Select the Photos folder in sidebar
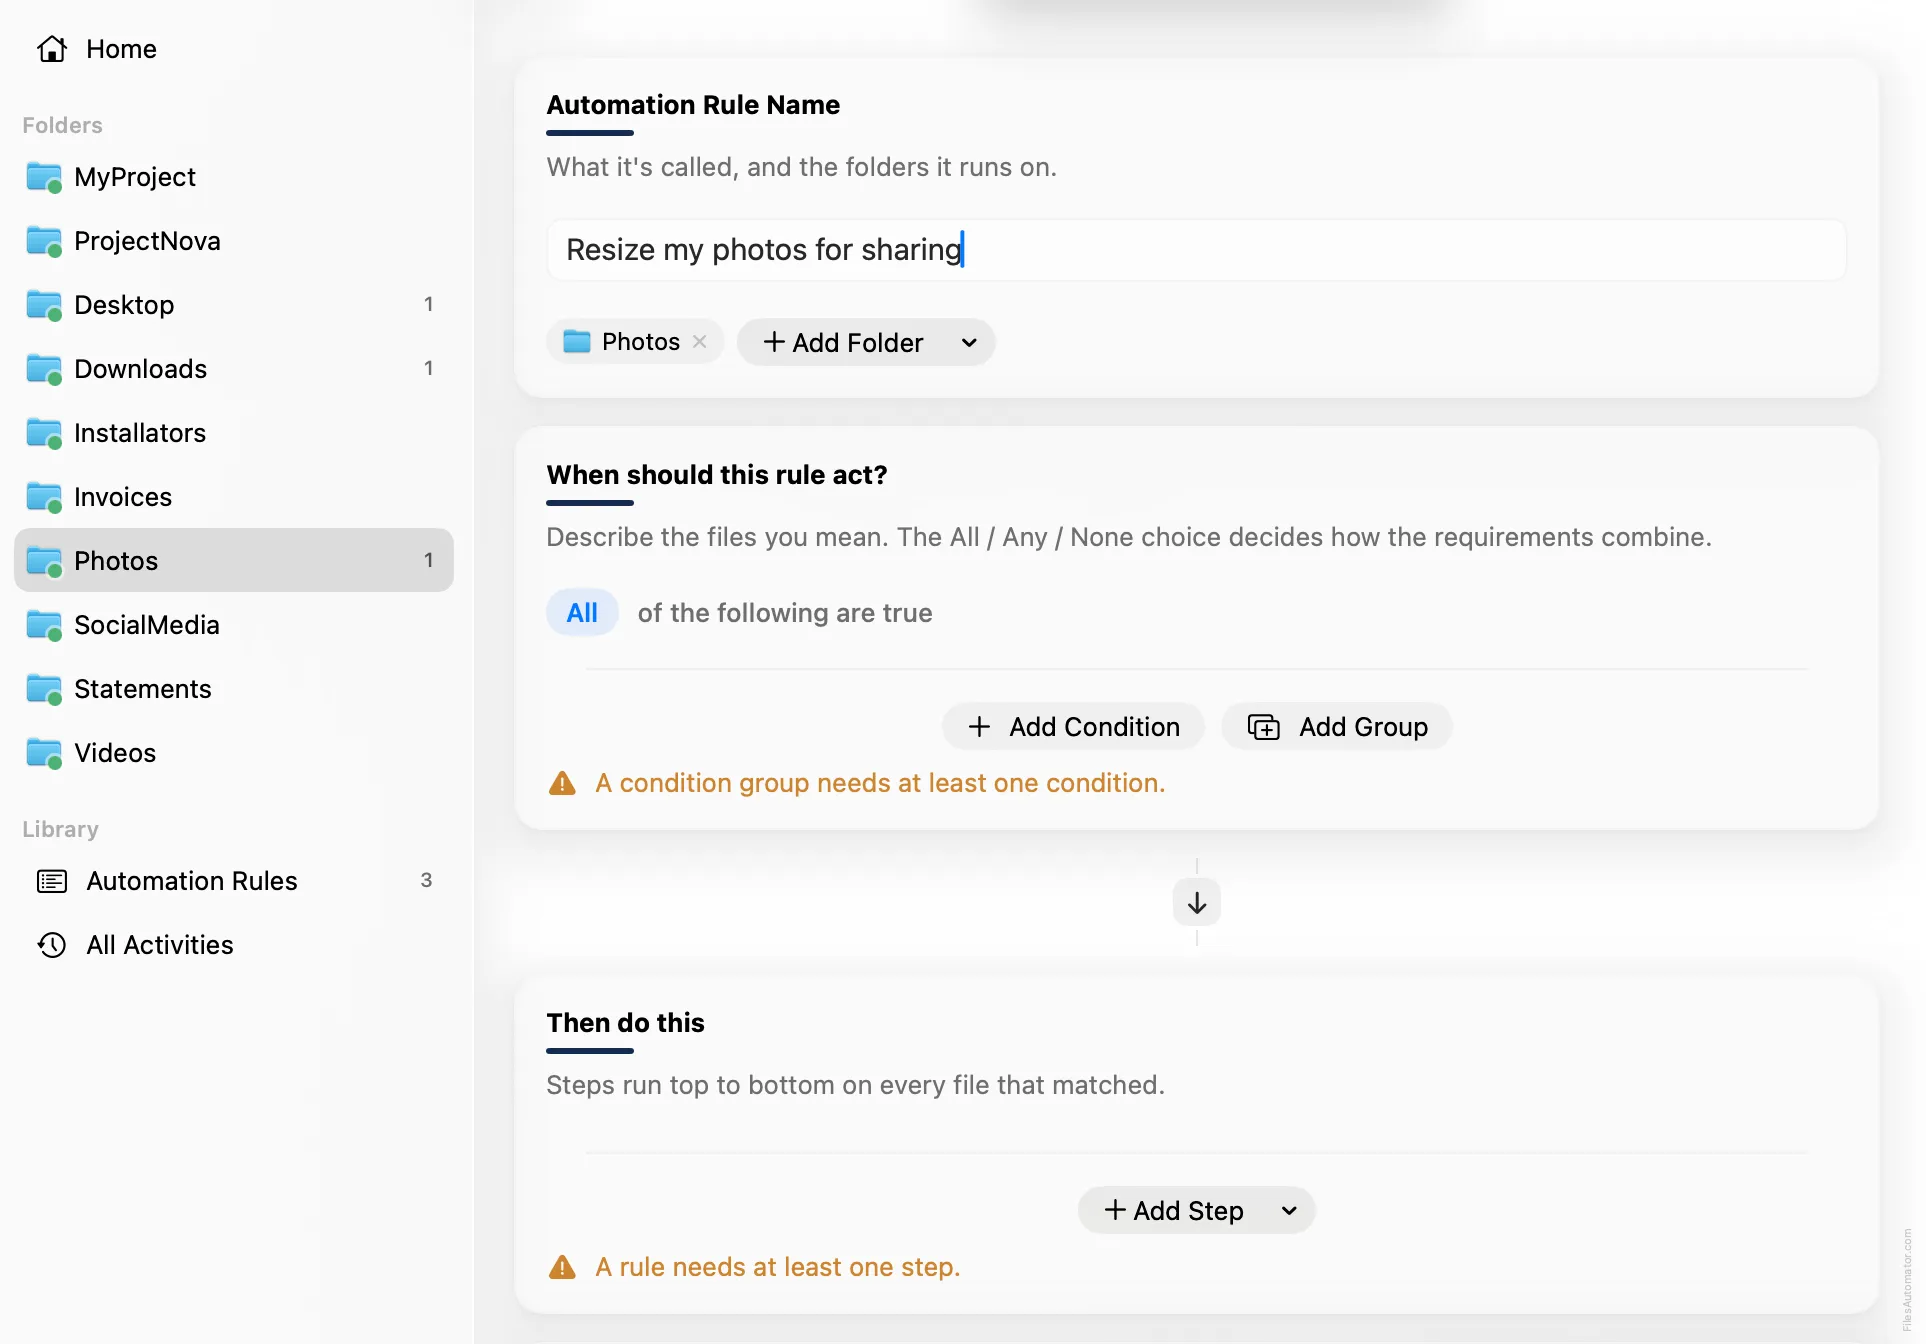This screenshot has height=1344, width=1926. 234,561
